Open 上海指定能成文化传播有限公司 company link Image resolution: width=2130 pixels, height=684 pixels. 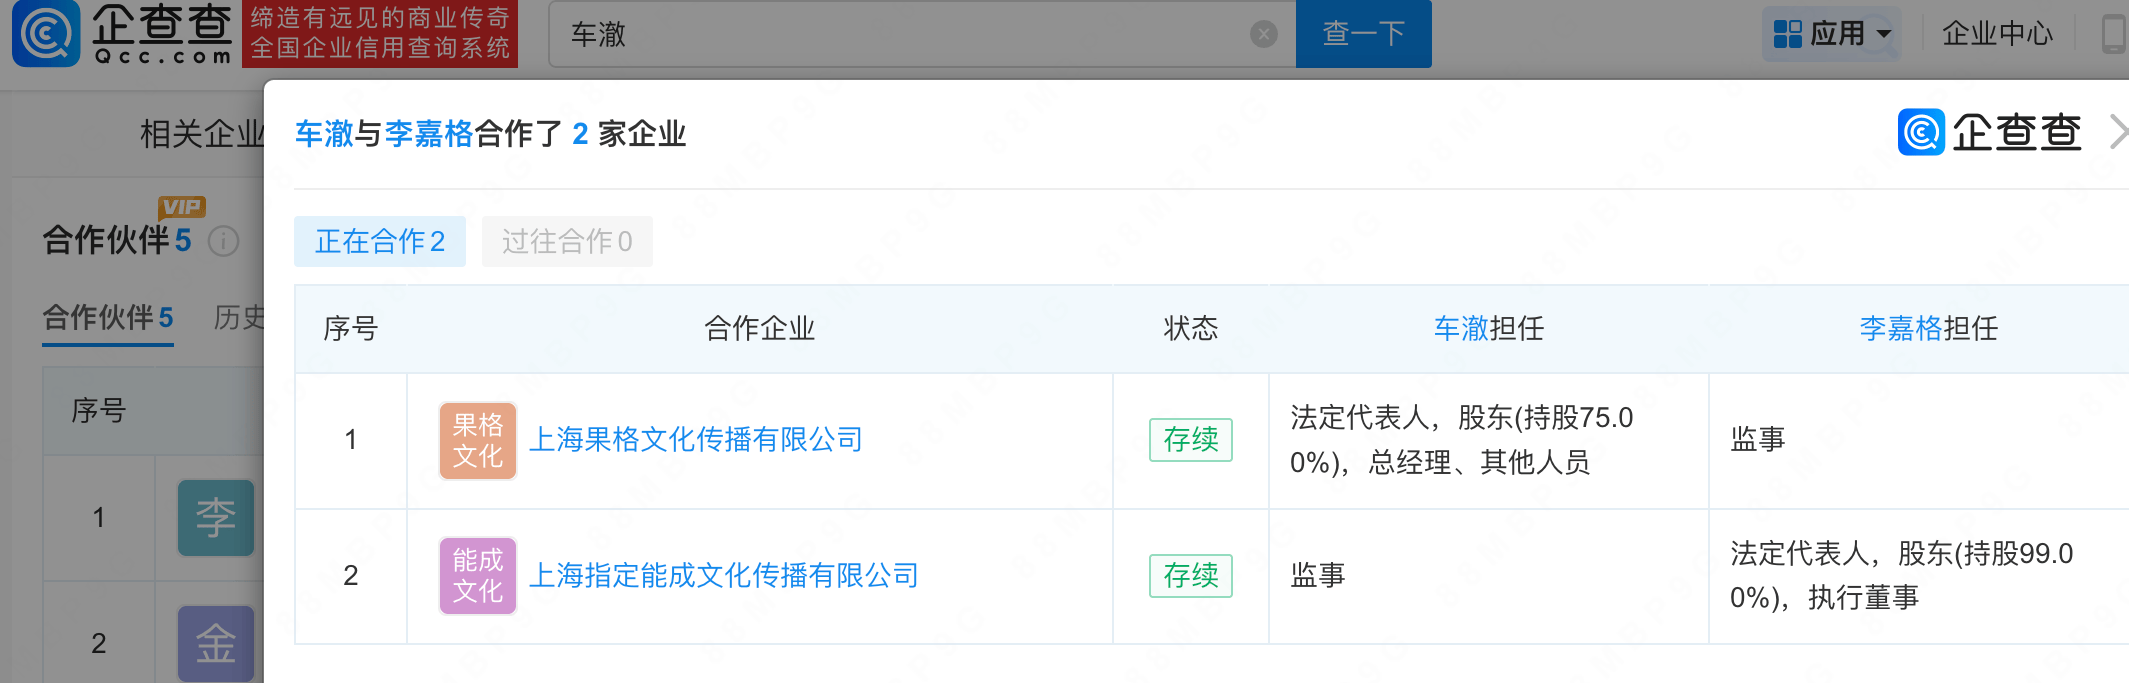pyautogui.click(x=724, y=576)
